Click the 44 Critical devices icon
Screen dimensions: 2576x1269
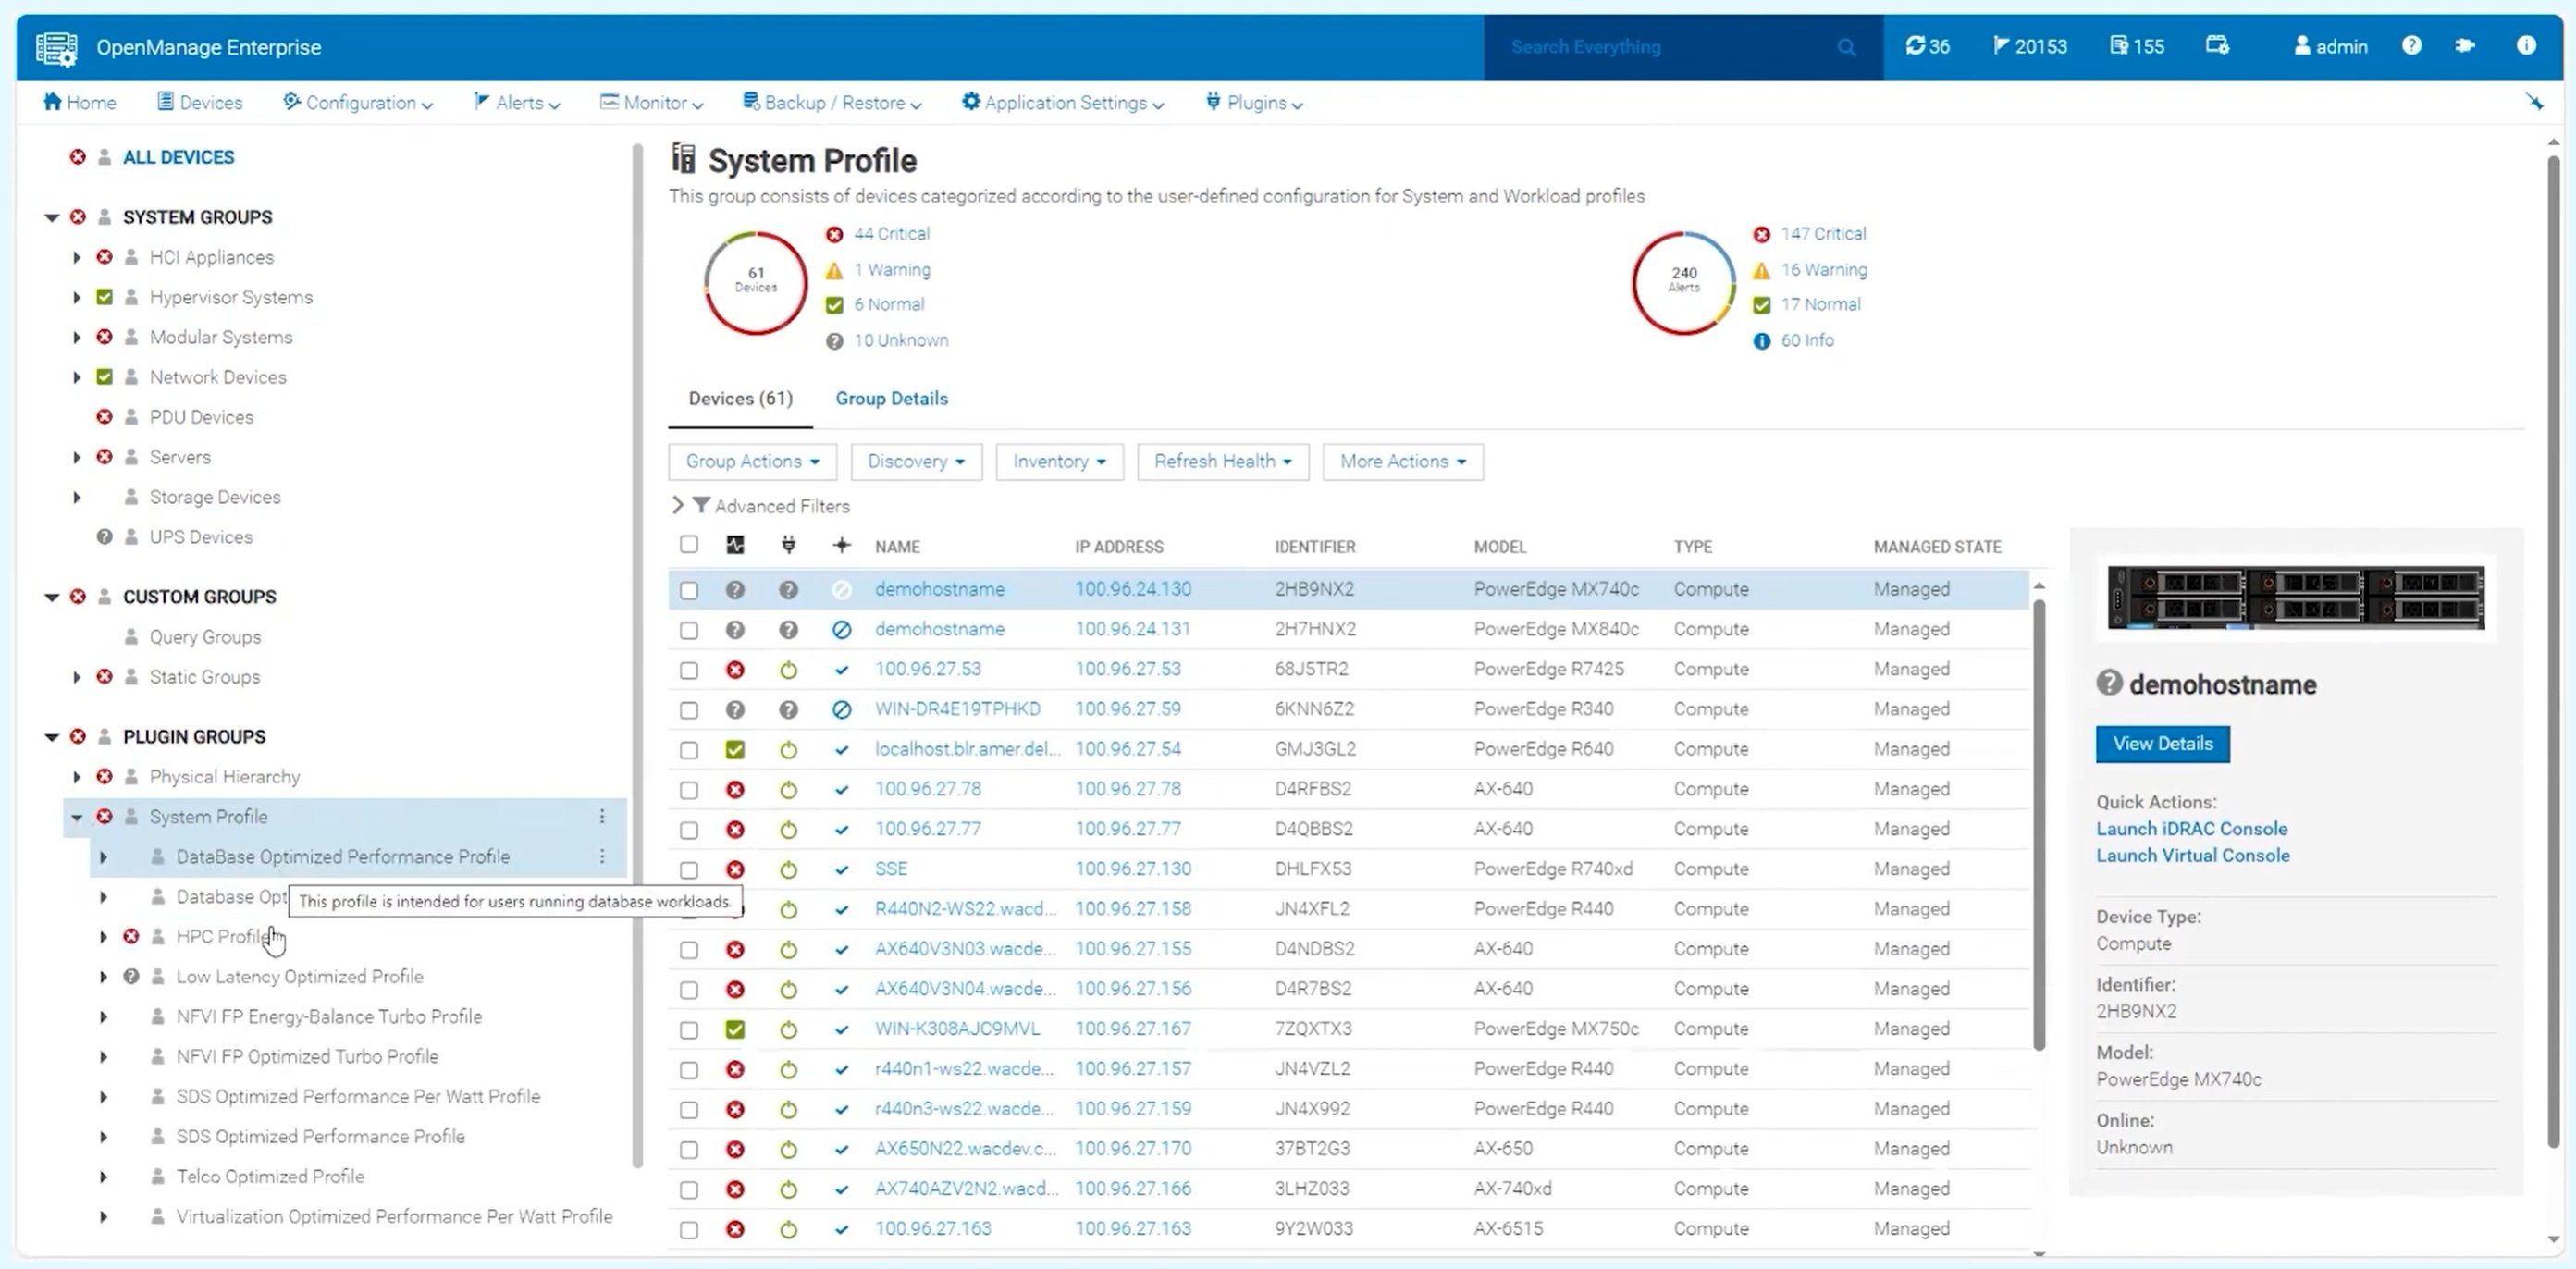pos(834,234)
